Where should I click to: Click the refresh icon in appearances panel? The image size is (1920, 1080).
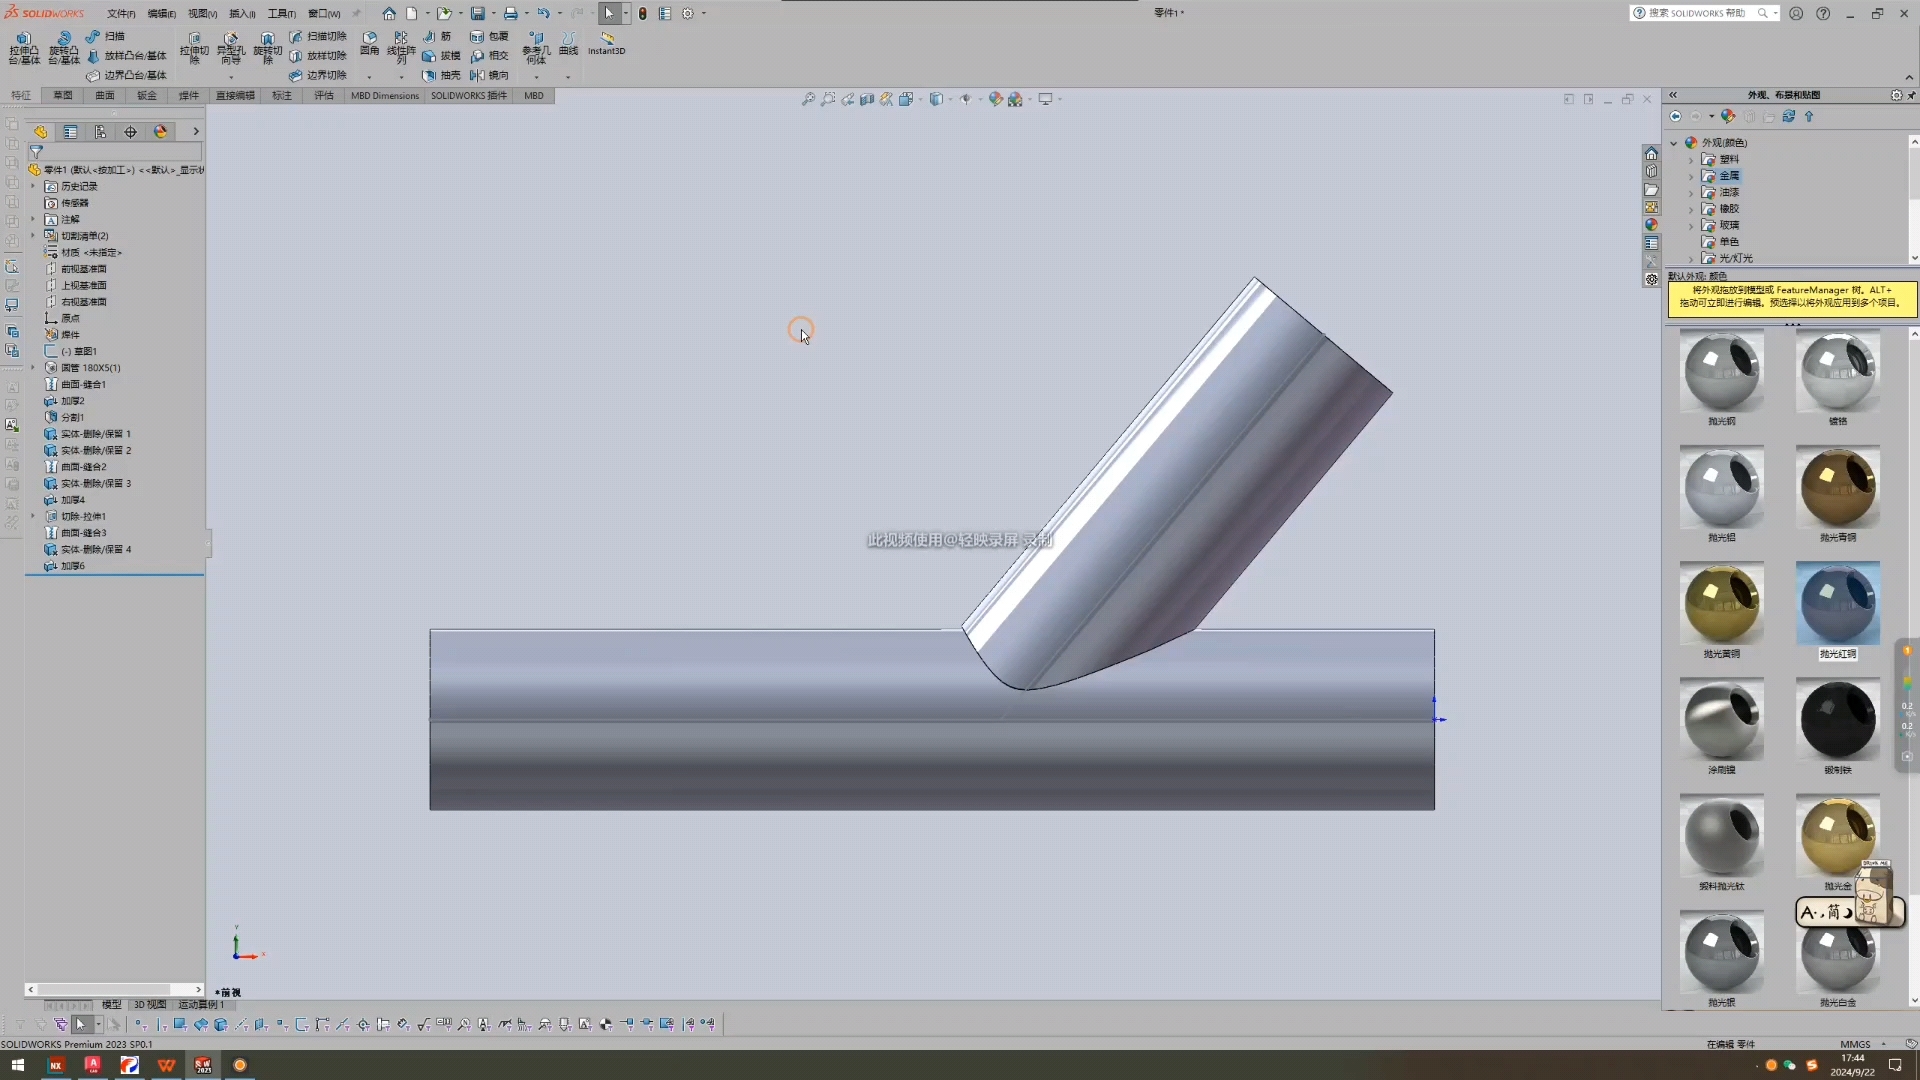click(1789, 116)
